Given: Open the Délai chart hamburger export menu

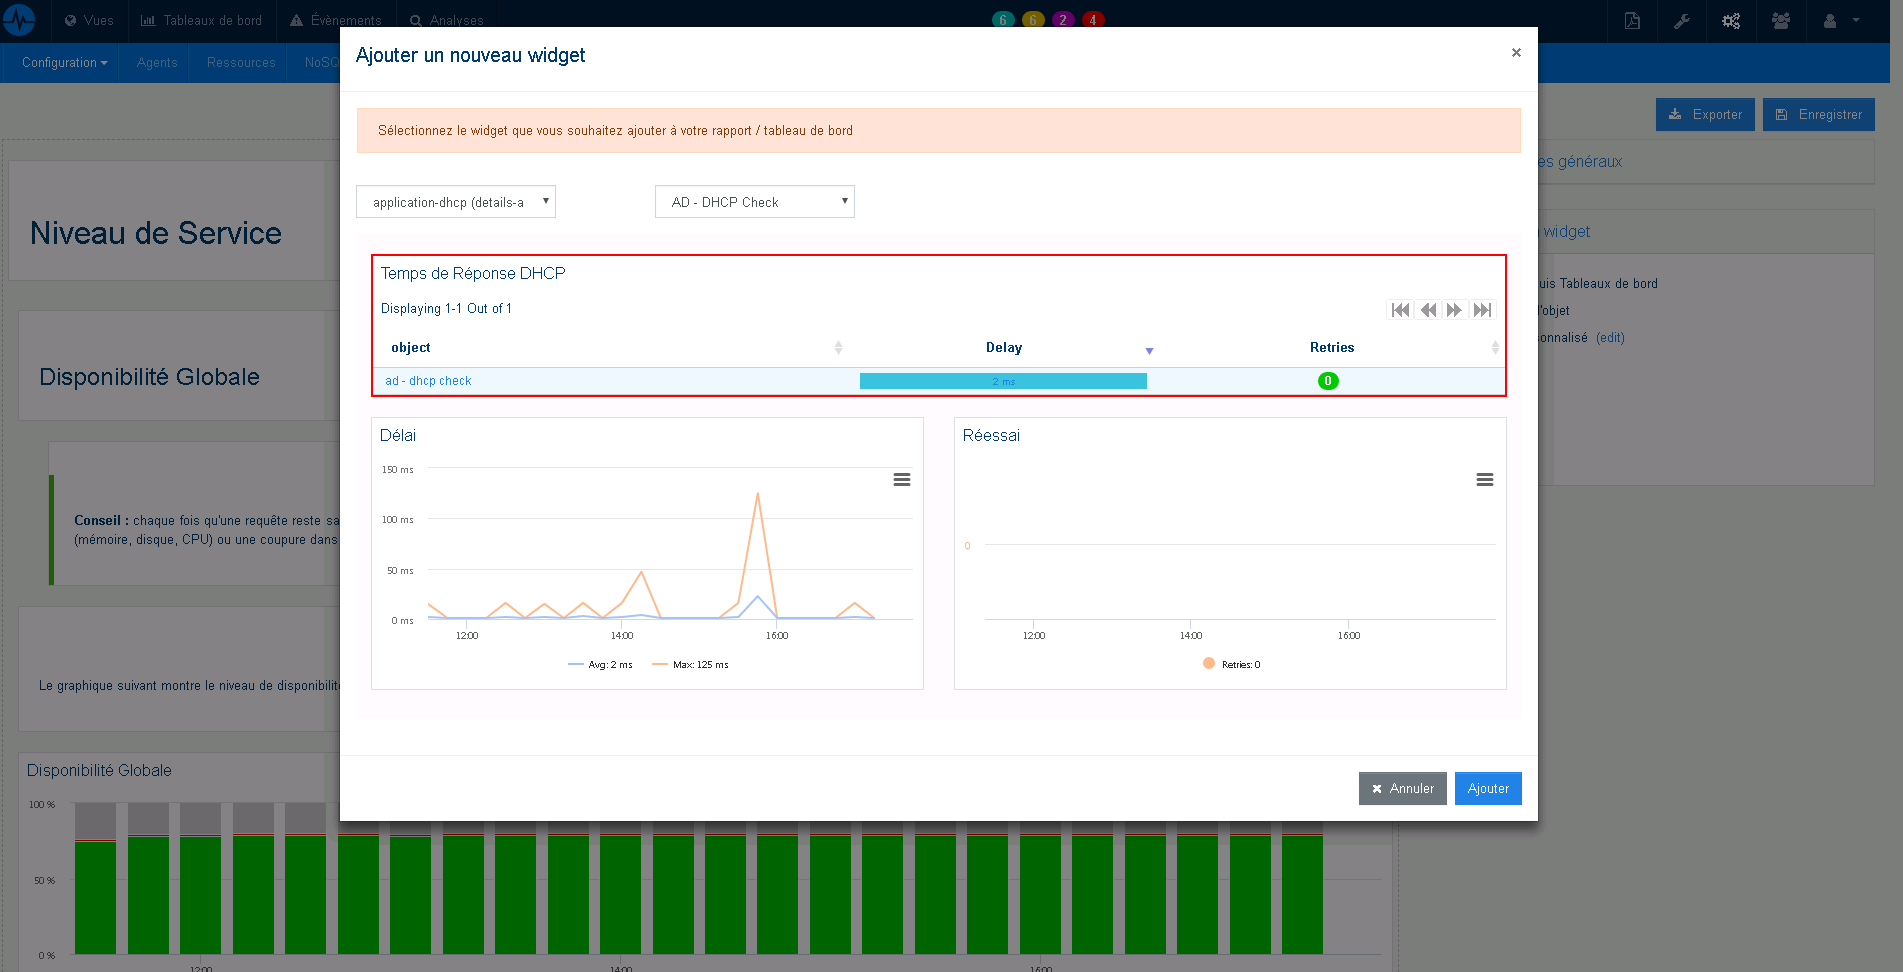Looking at the screenshot, I should (902, 480).
